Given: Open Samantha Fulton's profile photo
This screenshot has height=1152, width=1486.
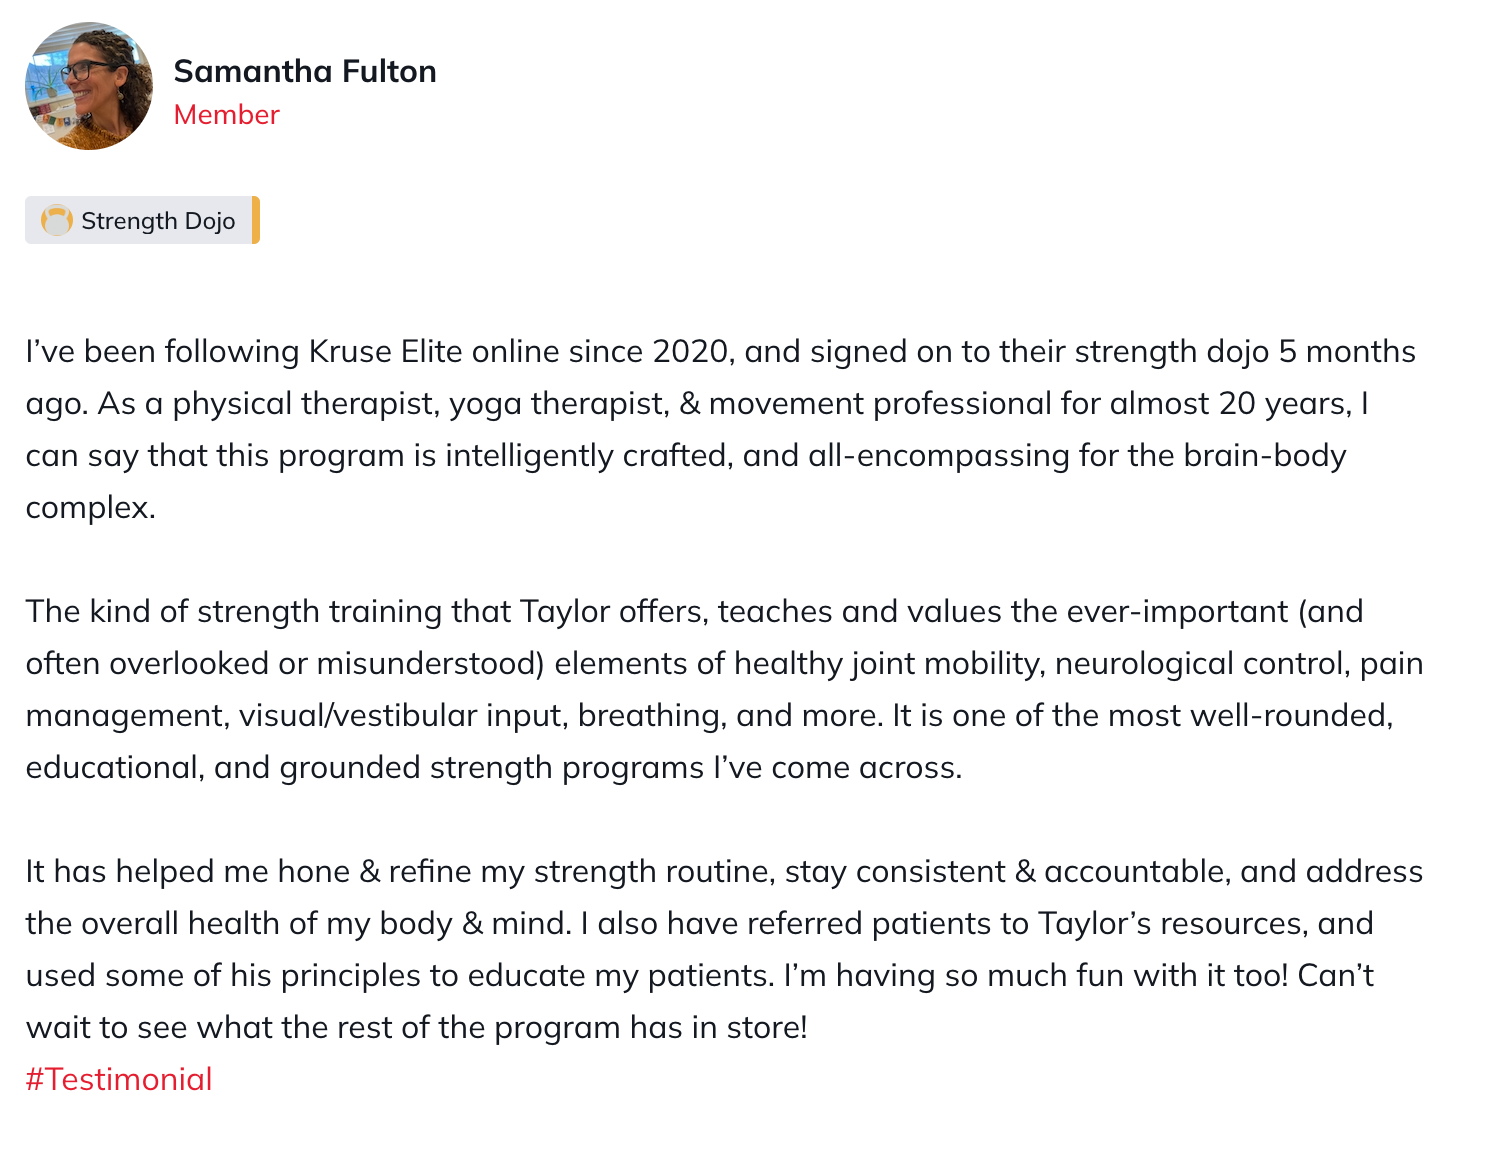Looking at the screenshot, I should click(x=89, y=86).
